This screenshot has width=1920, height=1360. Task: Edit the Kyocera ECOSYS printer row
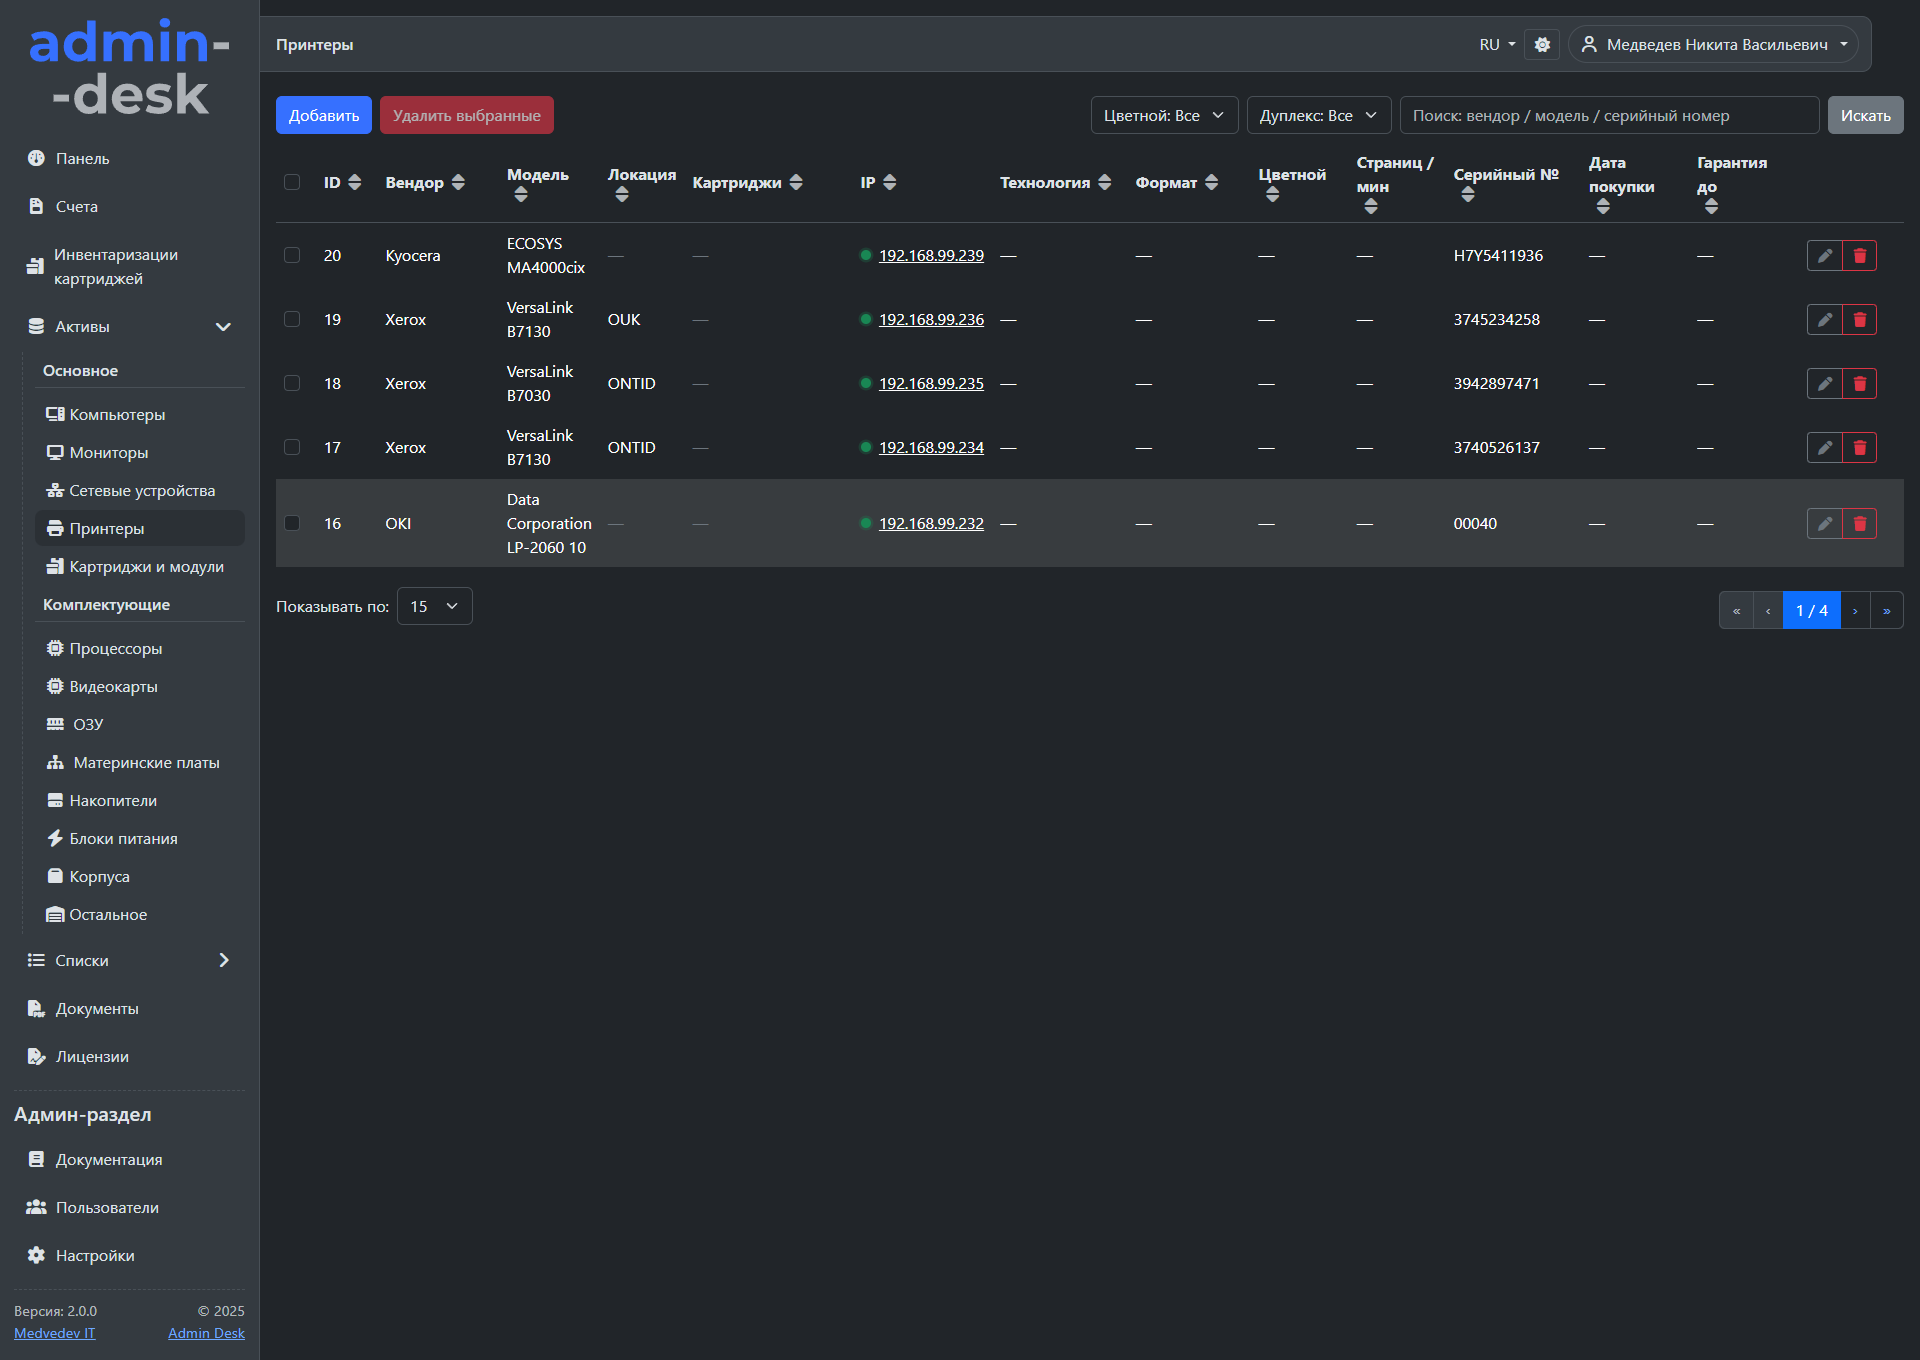[x=1824, y=256]
